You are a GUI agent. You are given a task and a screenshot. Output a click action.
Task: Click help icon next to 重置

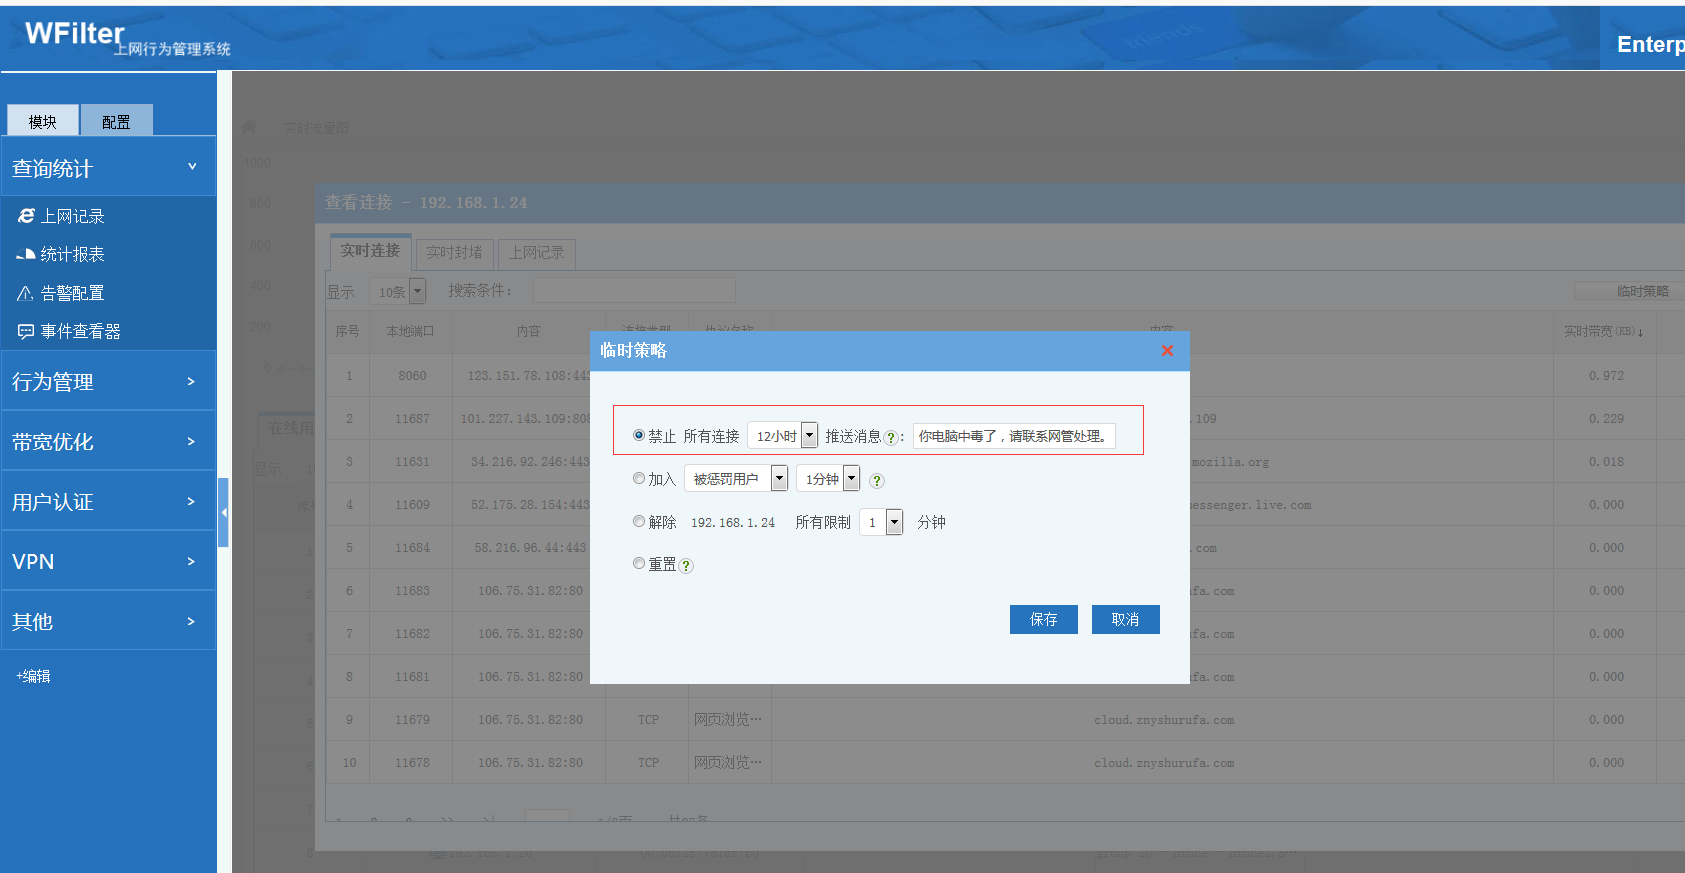(686, 566)
